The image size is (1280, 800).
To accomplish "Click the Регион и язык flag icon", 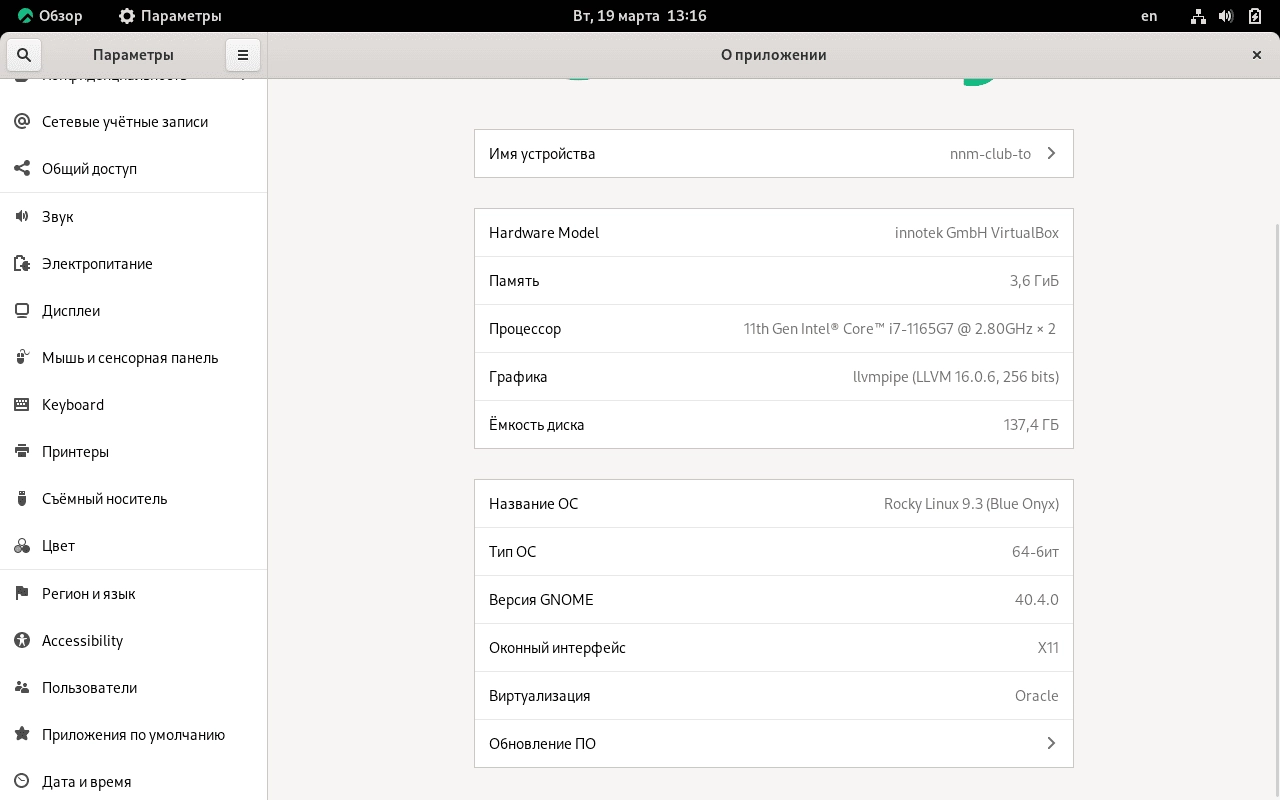I will (x=22, y=593).
